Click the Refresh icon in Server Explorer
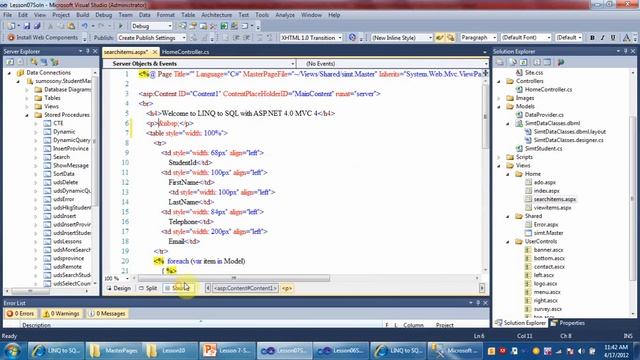 (x=10, y=62)
